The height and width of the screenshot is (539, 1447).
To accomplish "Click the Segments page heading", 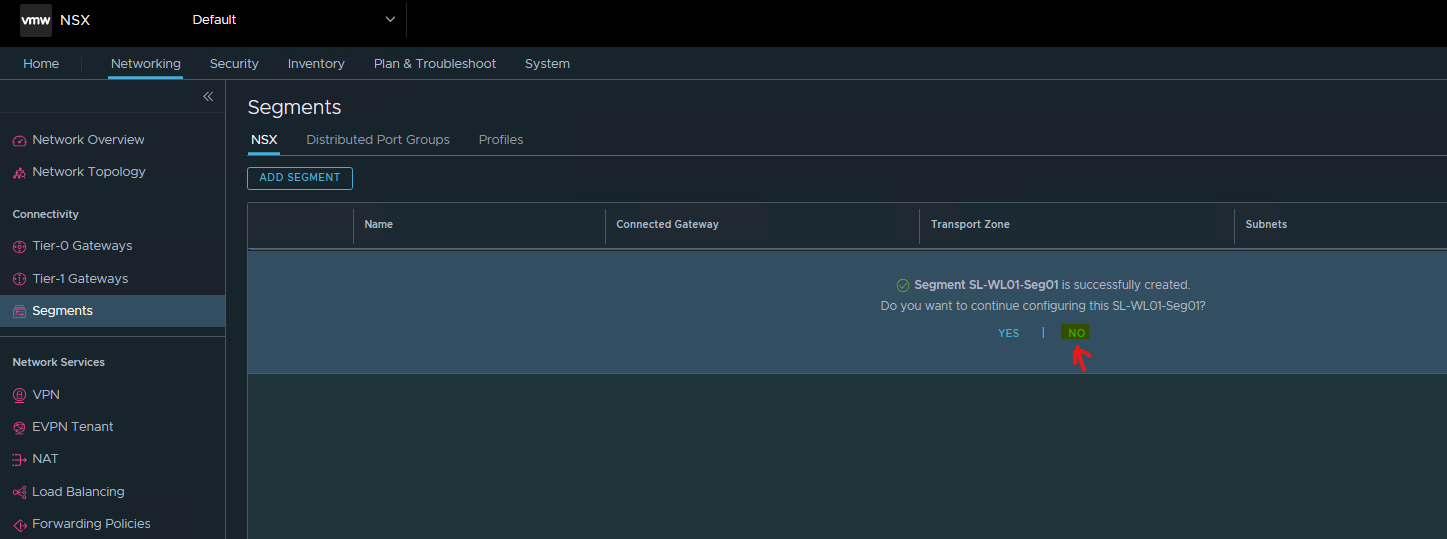I will click(294, 107).
